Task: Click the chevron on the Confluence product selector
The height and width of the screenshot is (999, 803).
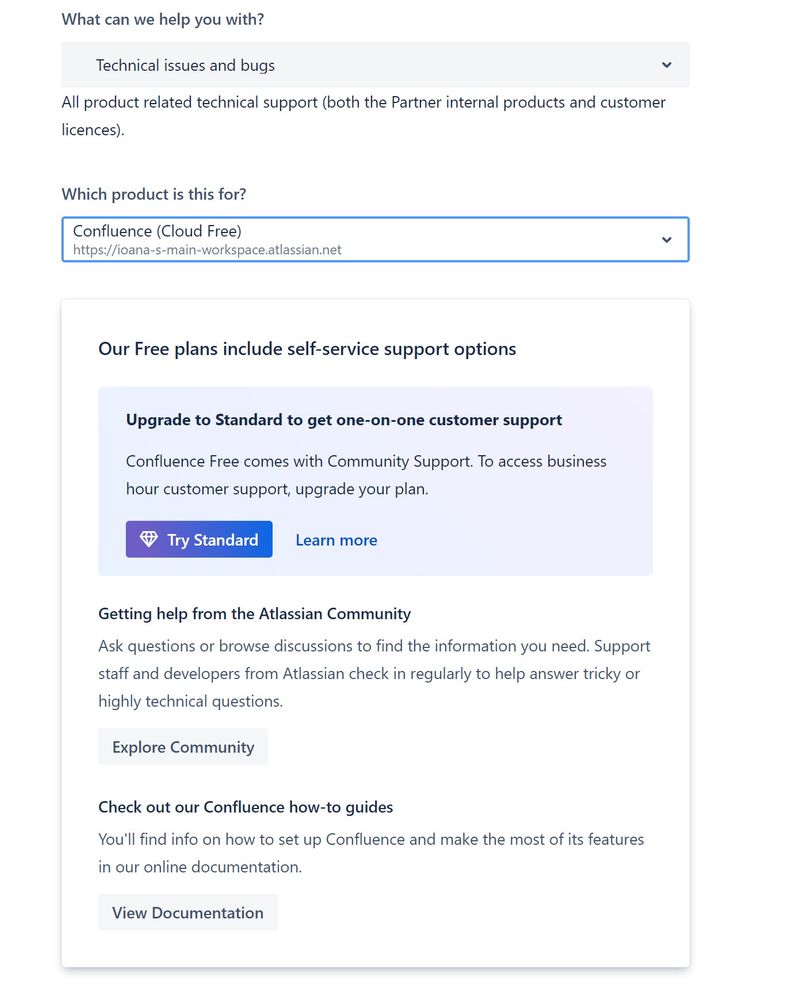Action: pos(667,239)
